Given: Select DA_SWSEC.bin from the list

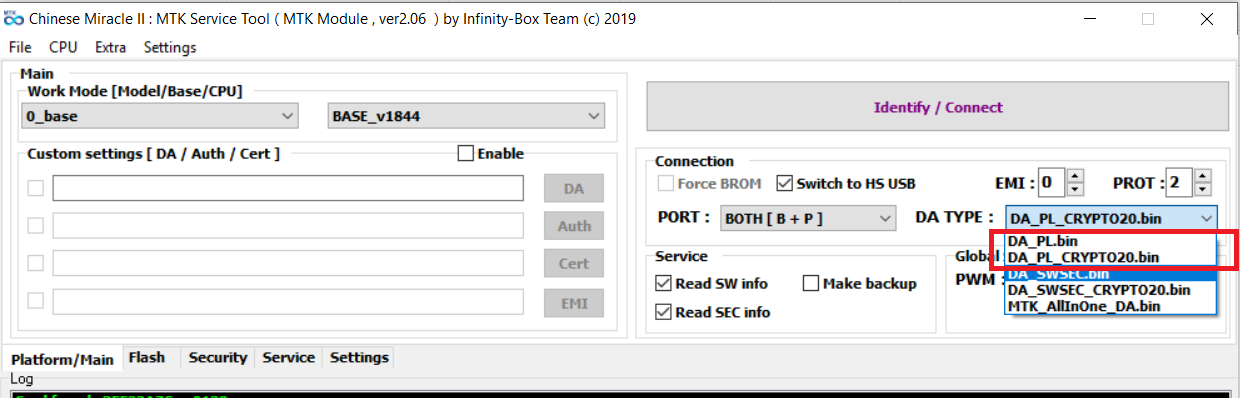Looking at the screenshot, I should pos(1111,273).
